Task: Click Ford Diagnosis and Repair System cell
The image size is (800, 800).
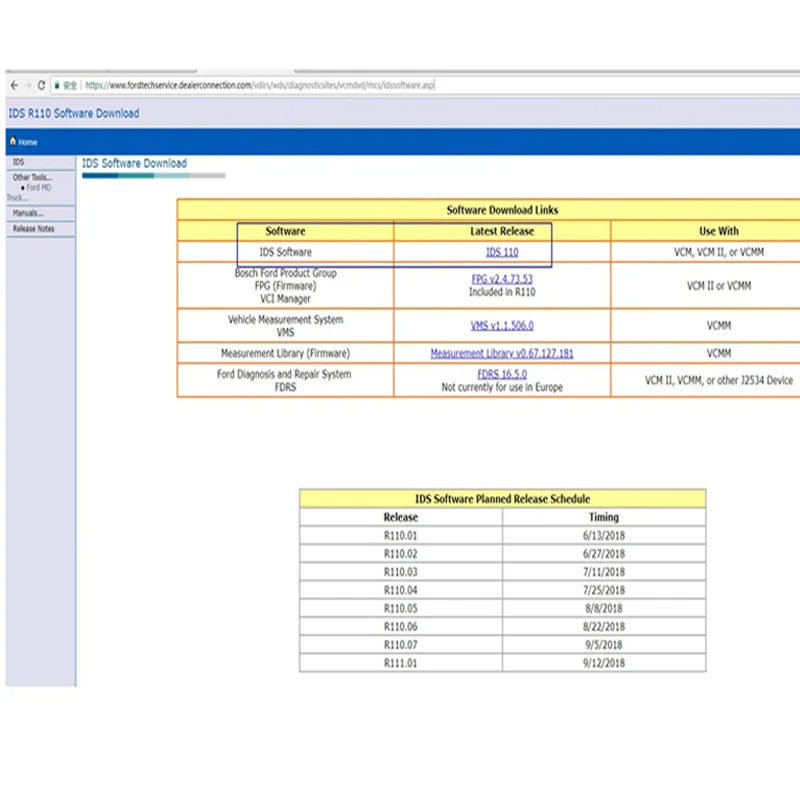Action: [x=285, y=381]
